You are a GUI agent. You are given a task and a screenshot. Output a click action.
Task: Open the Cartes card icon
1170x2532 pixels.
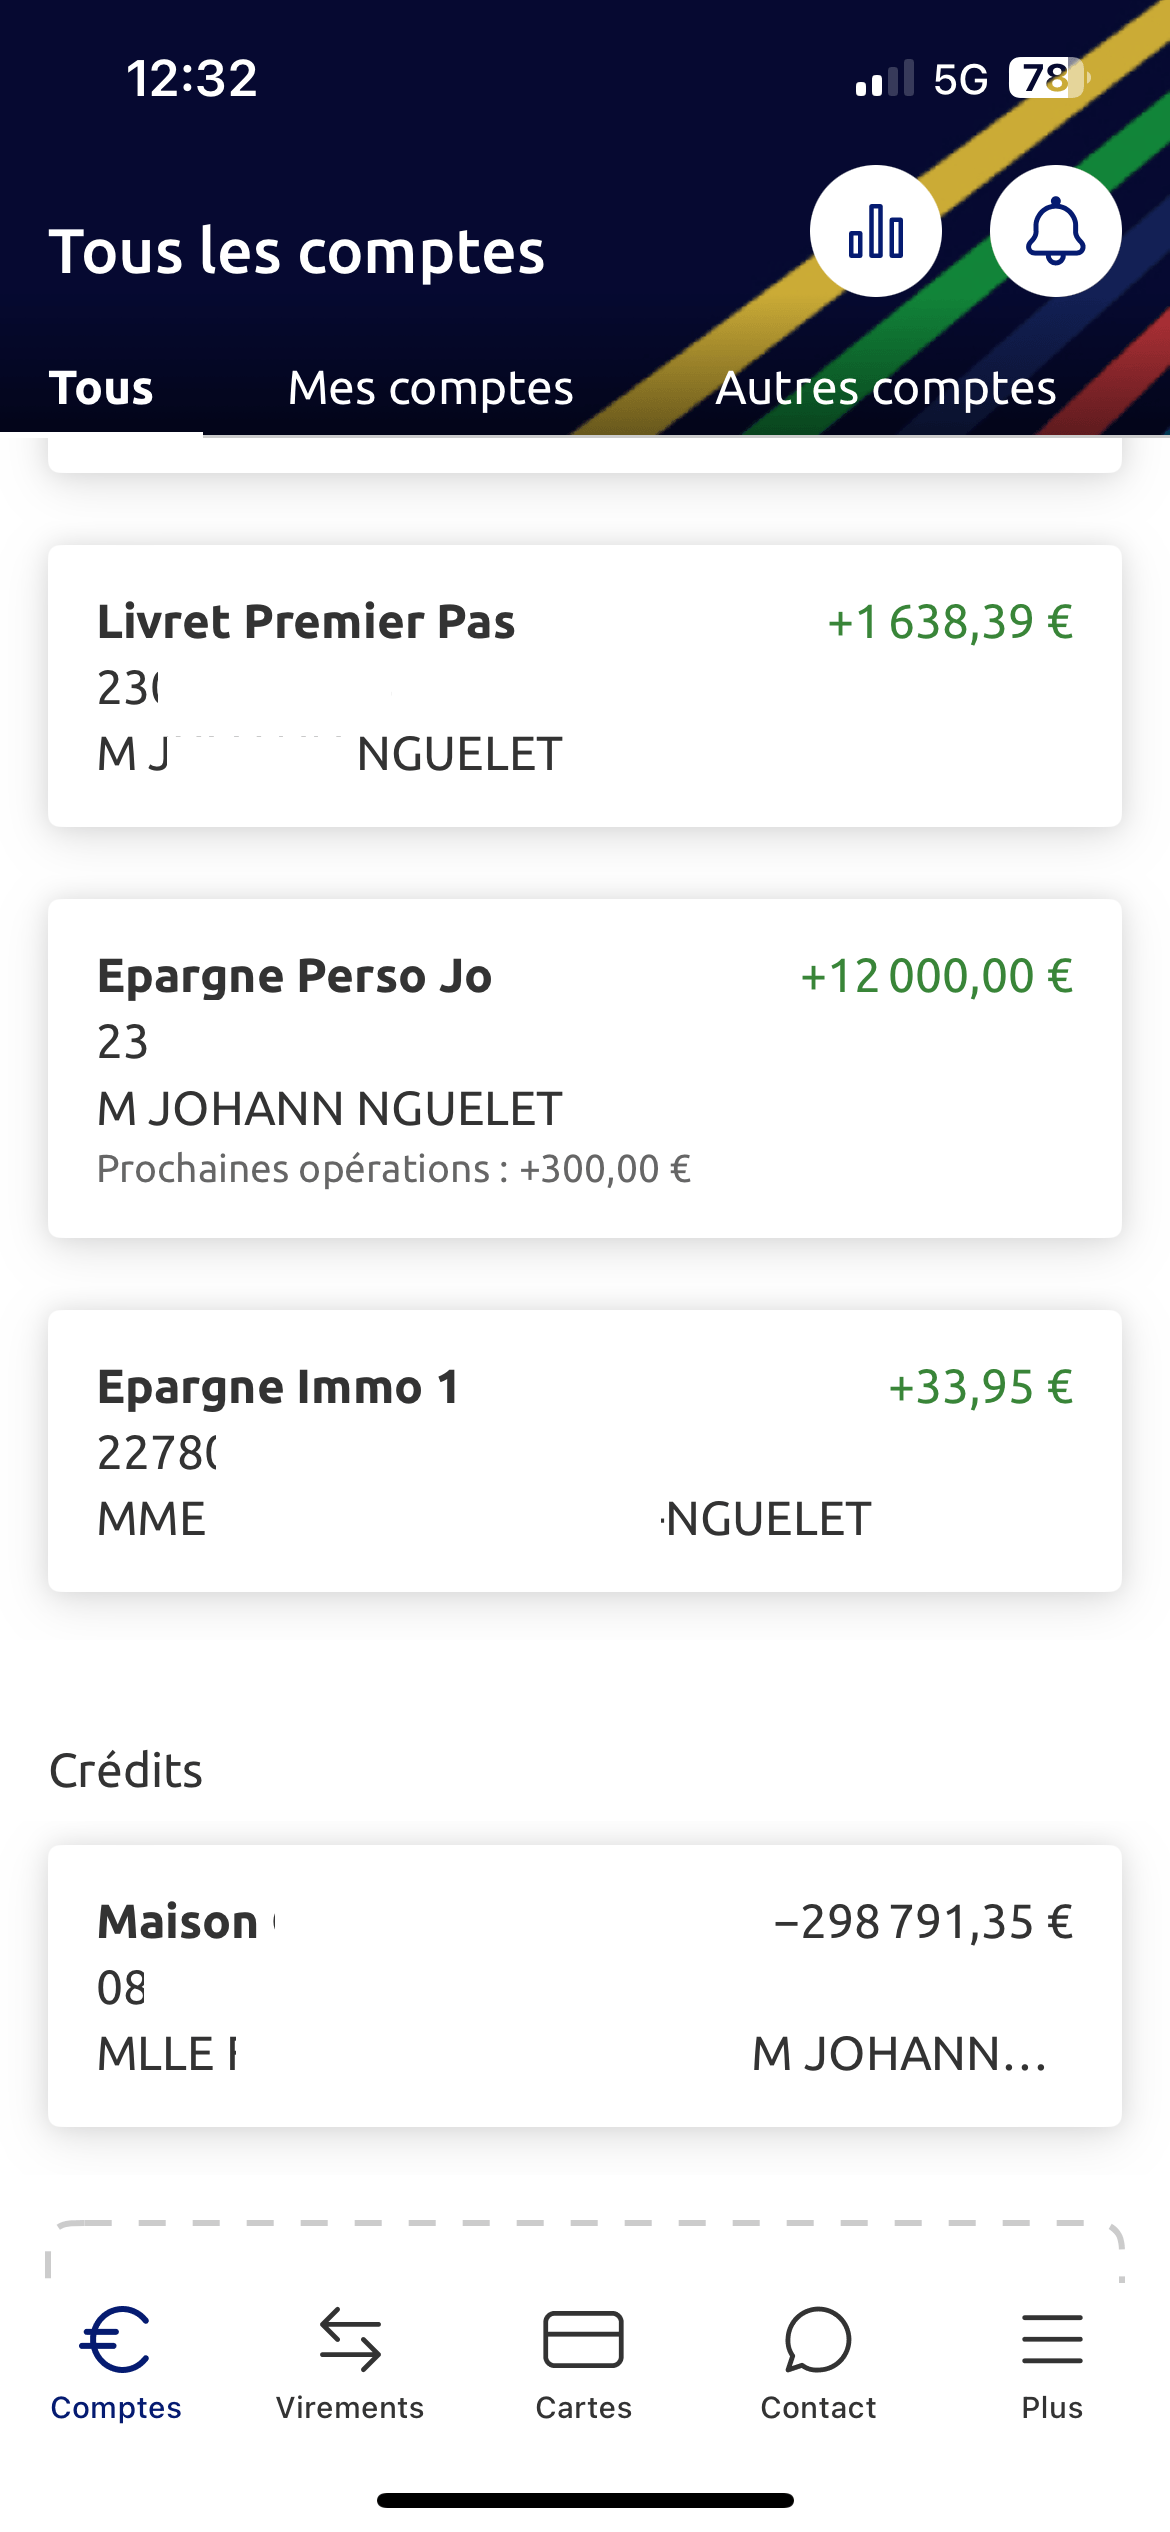tap(583, 2340)
